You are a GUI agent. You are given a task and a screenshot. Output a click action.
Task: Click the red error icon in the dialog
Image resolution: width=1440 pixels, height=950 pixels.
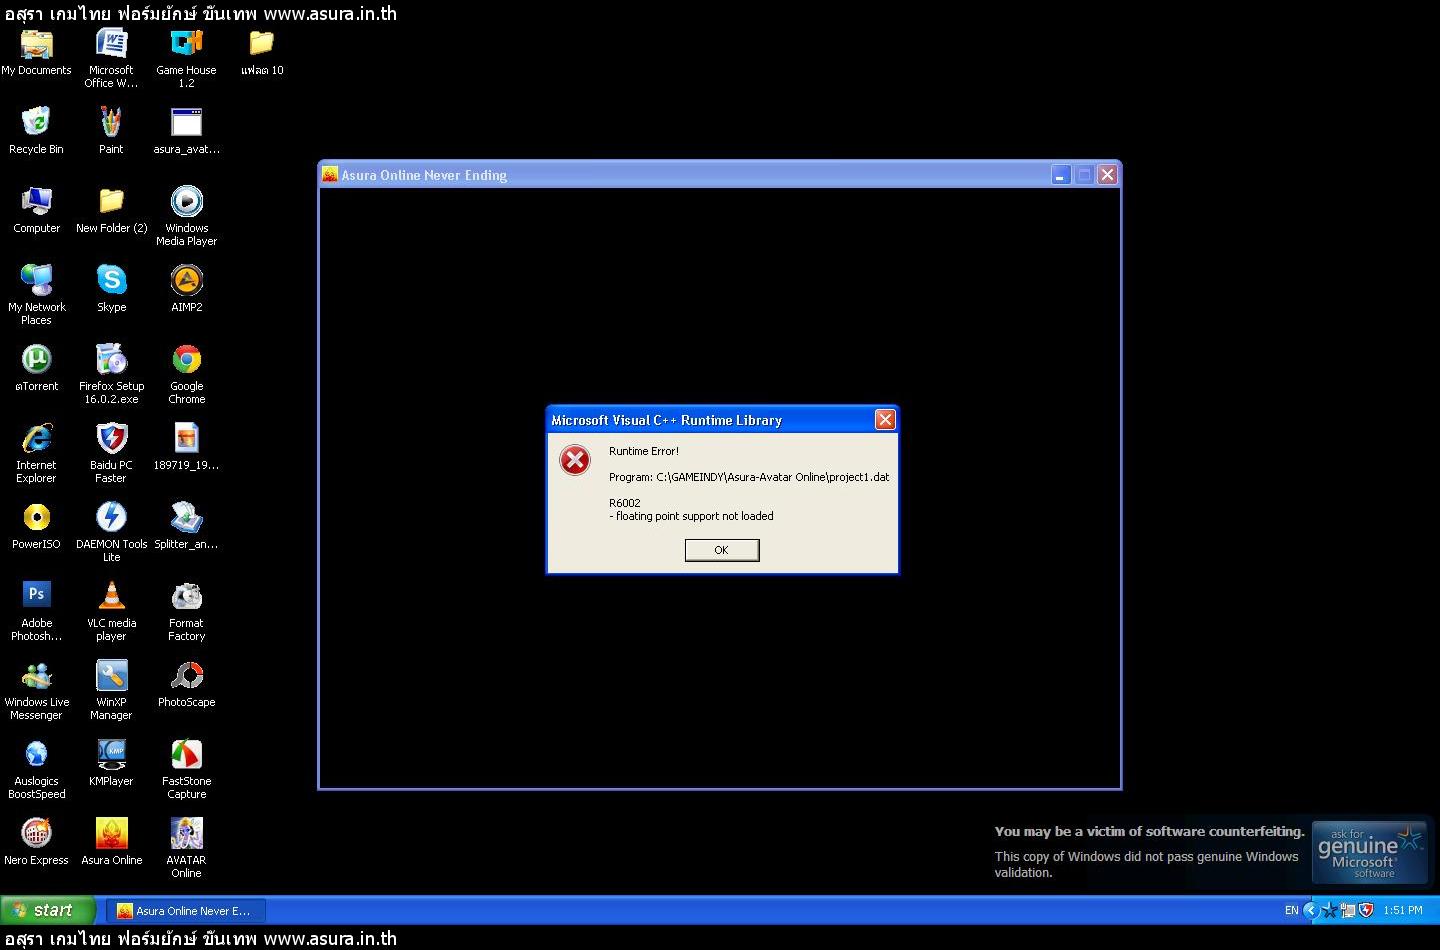pos(575,460)
